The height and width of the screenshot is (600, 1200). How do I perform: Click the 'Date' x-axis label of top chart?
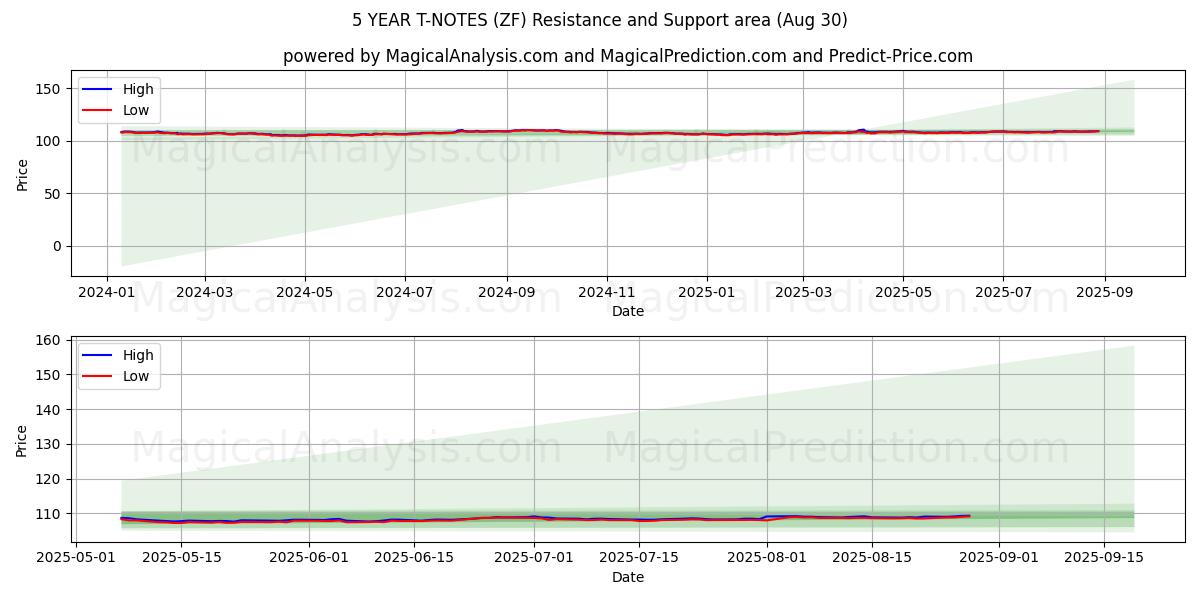tap(628, 311)
